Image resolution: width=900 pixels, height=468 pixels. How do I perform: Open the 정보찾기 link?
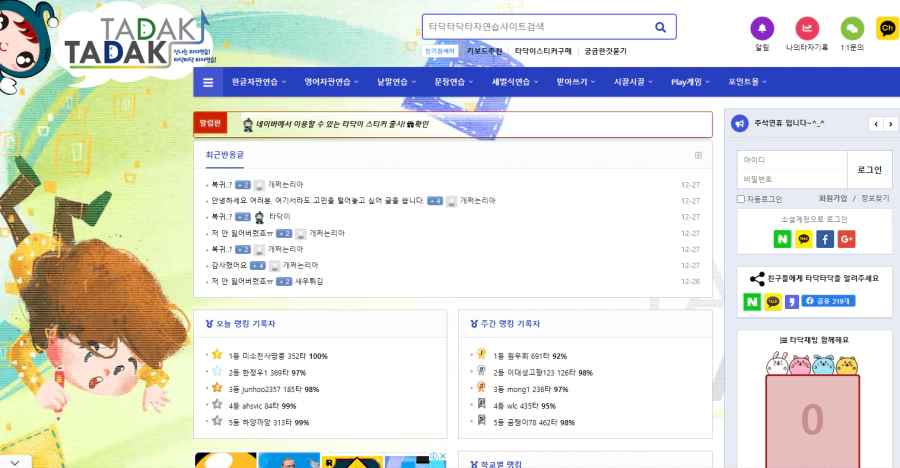pos(875,198)
